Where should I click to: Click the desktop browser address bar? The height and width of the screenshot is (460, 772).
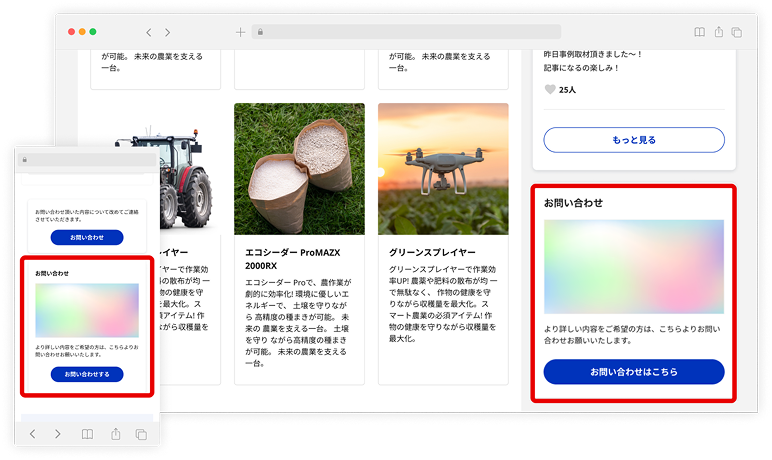[x=406, y=32]
